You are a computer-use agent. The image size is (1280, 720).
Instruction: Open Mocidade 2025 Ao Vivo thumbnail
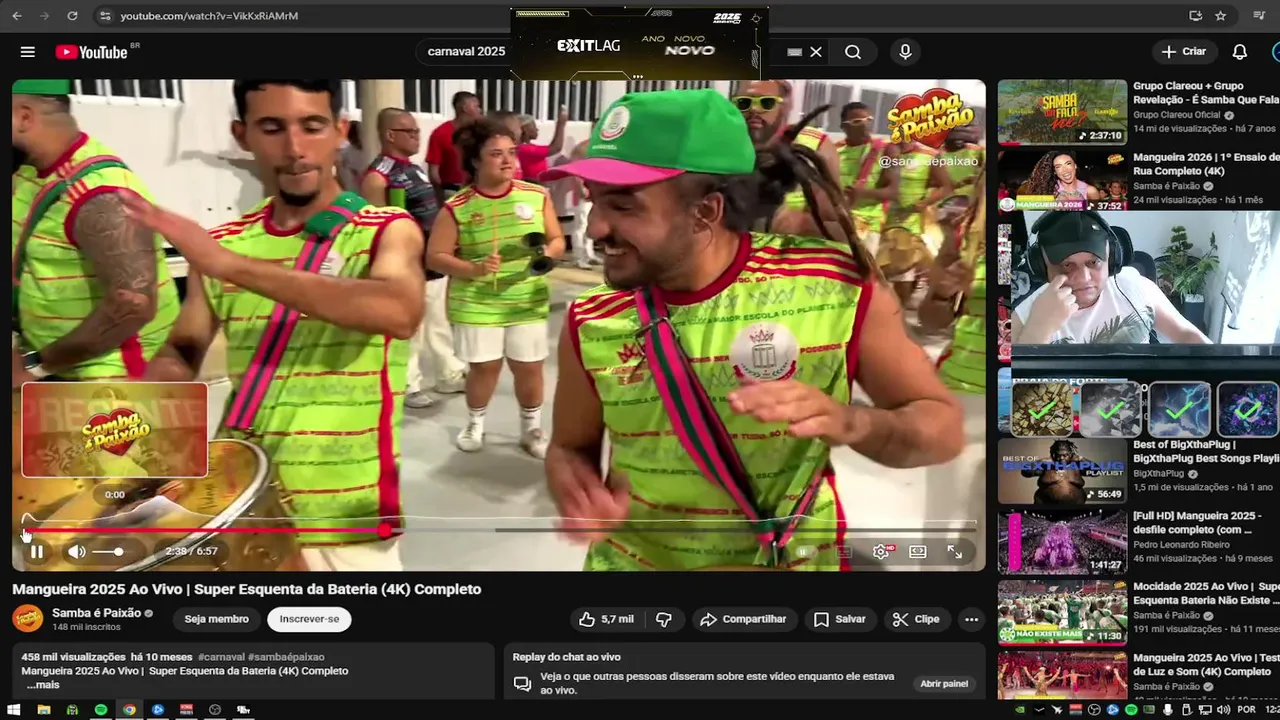pos(1062,612)
